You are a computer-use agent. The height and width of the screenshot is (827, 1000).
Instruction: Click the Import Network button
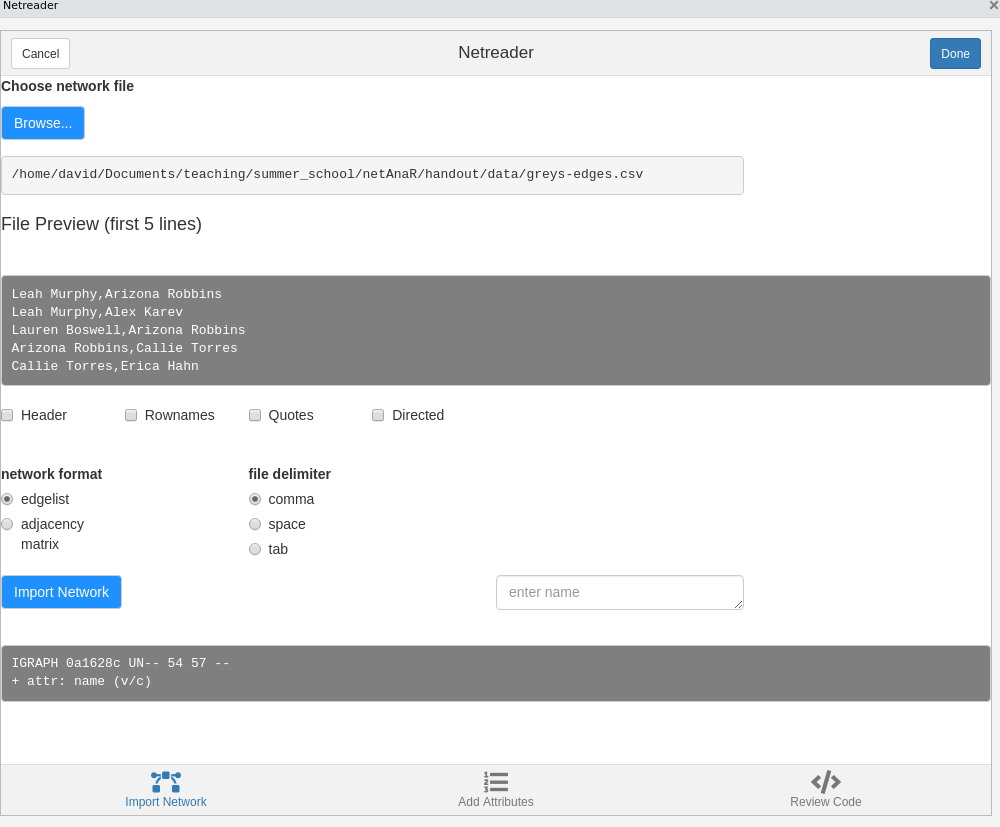click(61, 592)
